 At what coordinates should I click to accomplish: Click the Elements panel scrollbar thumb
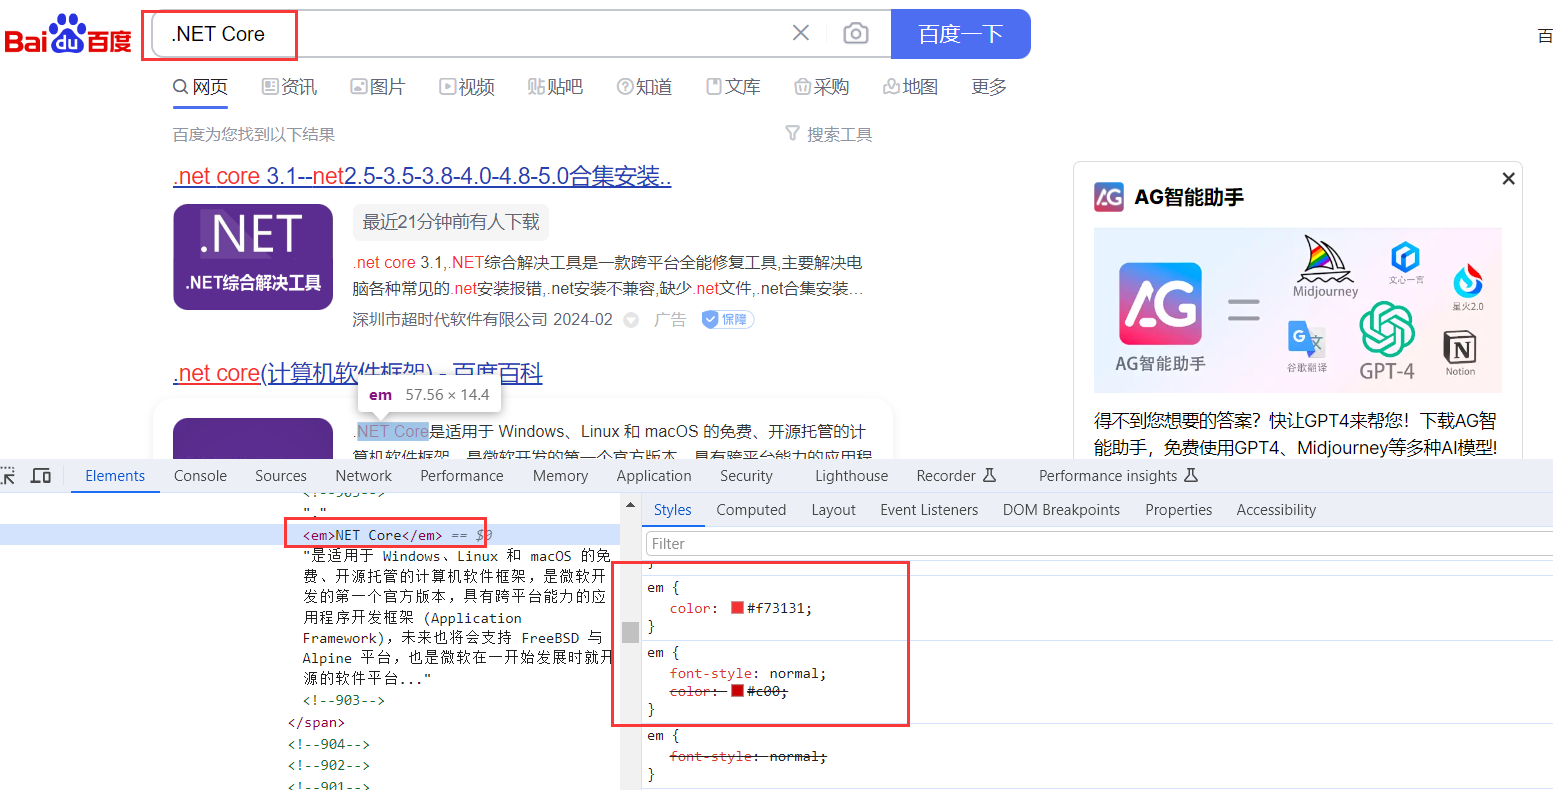[x=630, y=632]
